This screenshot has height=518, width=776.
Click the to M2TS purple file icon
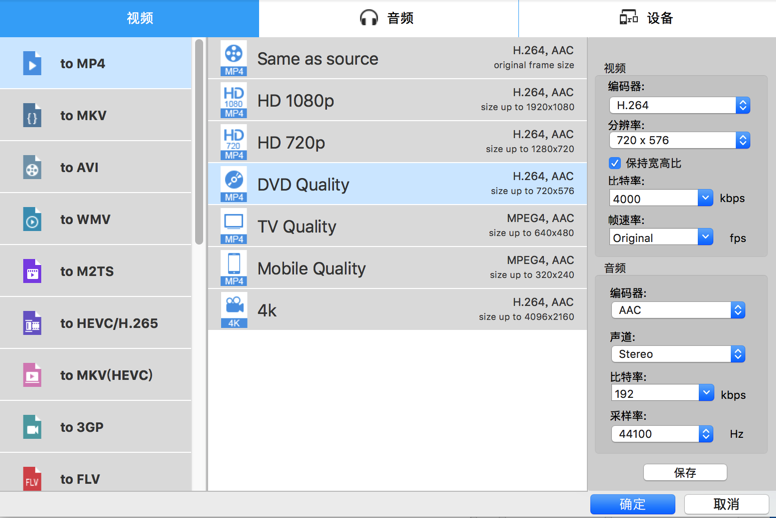(32, 271)
